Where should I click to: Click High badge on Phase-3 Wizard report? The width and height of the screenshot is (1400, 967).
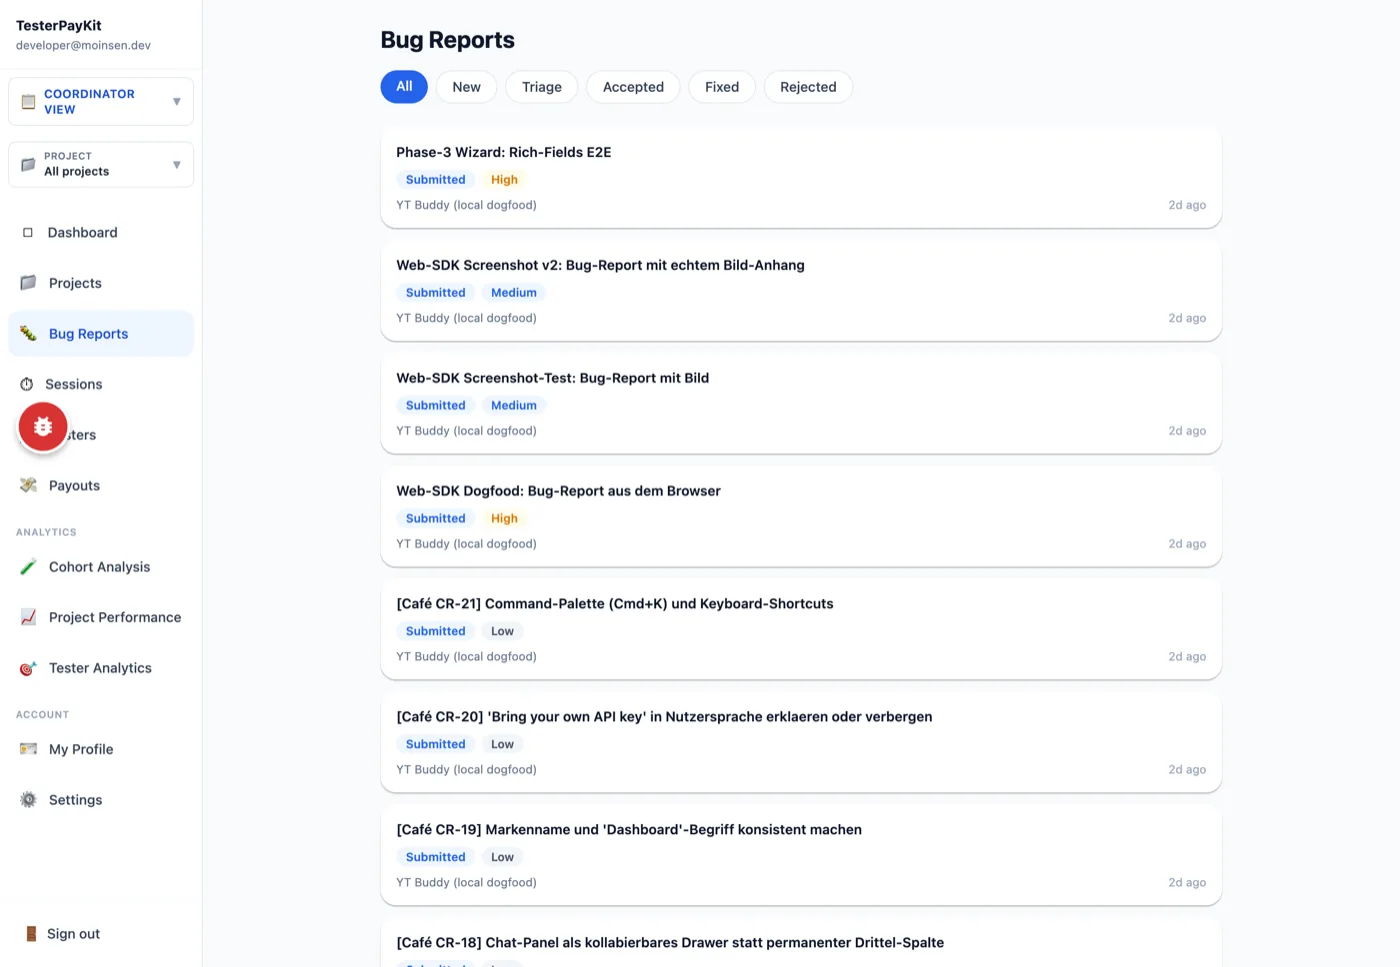[x=504, y=180]
